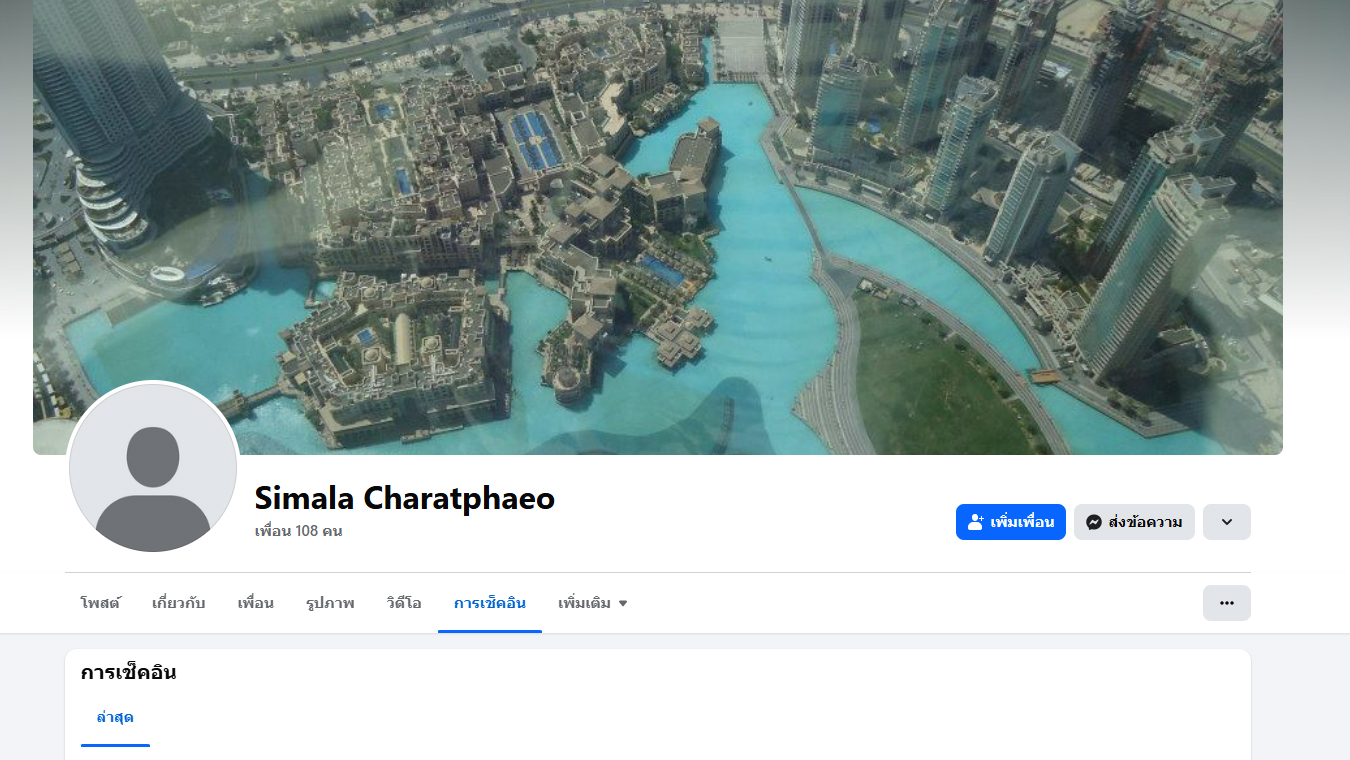Image resolution: width=1350 pixels, height=760 pixels.
Task: Click the Simala Charatphaeo profile name
Action: pyautogui.click(x=405, y=498)
